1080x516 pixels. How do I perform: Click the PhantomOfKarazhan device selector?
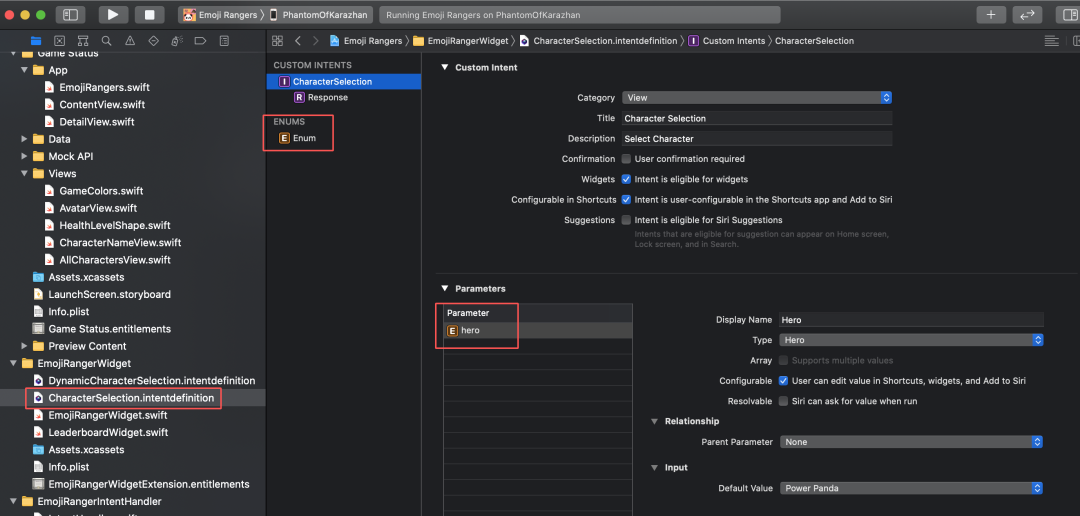[x=319, y=15]
